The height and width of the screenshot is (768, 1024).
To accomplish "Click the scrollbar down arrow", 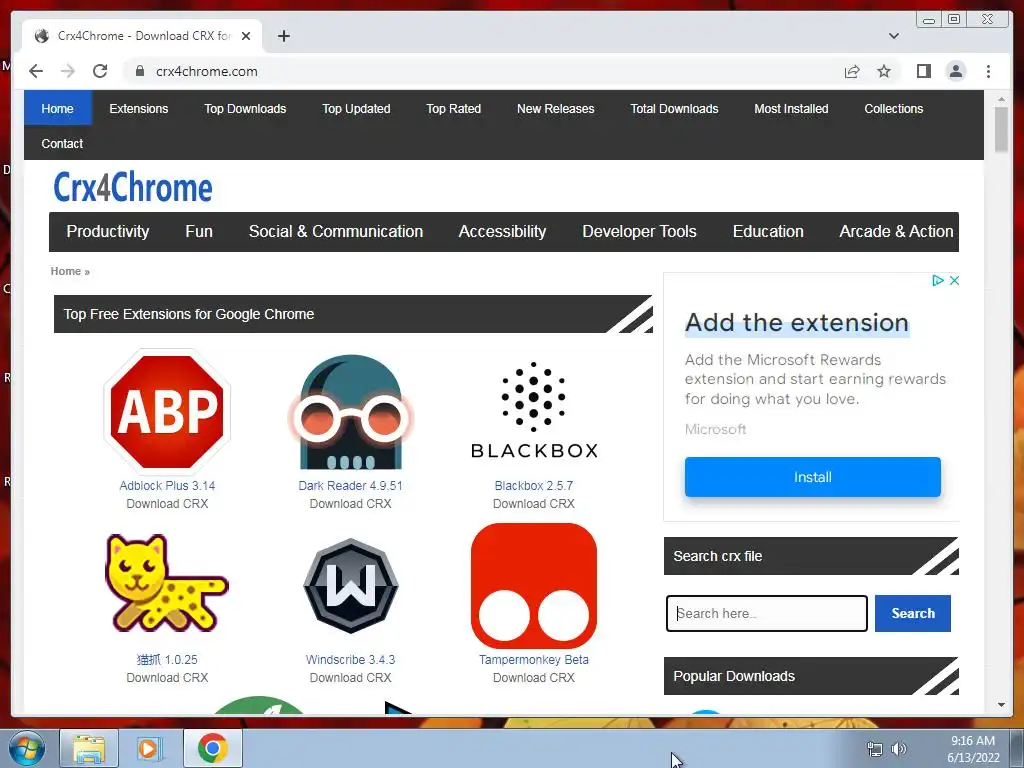I will pos(1001,705).
